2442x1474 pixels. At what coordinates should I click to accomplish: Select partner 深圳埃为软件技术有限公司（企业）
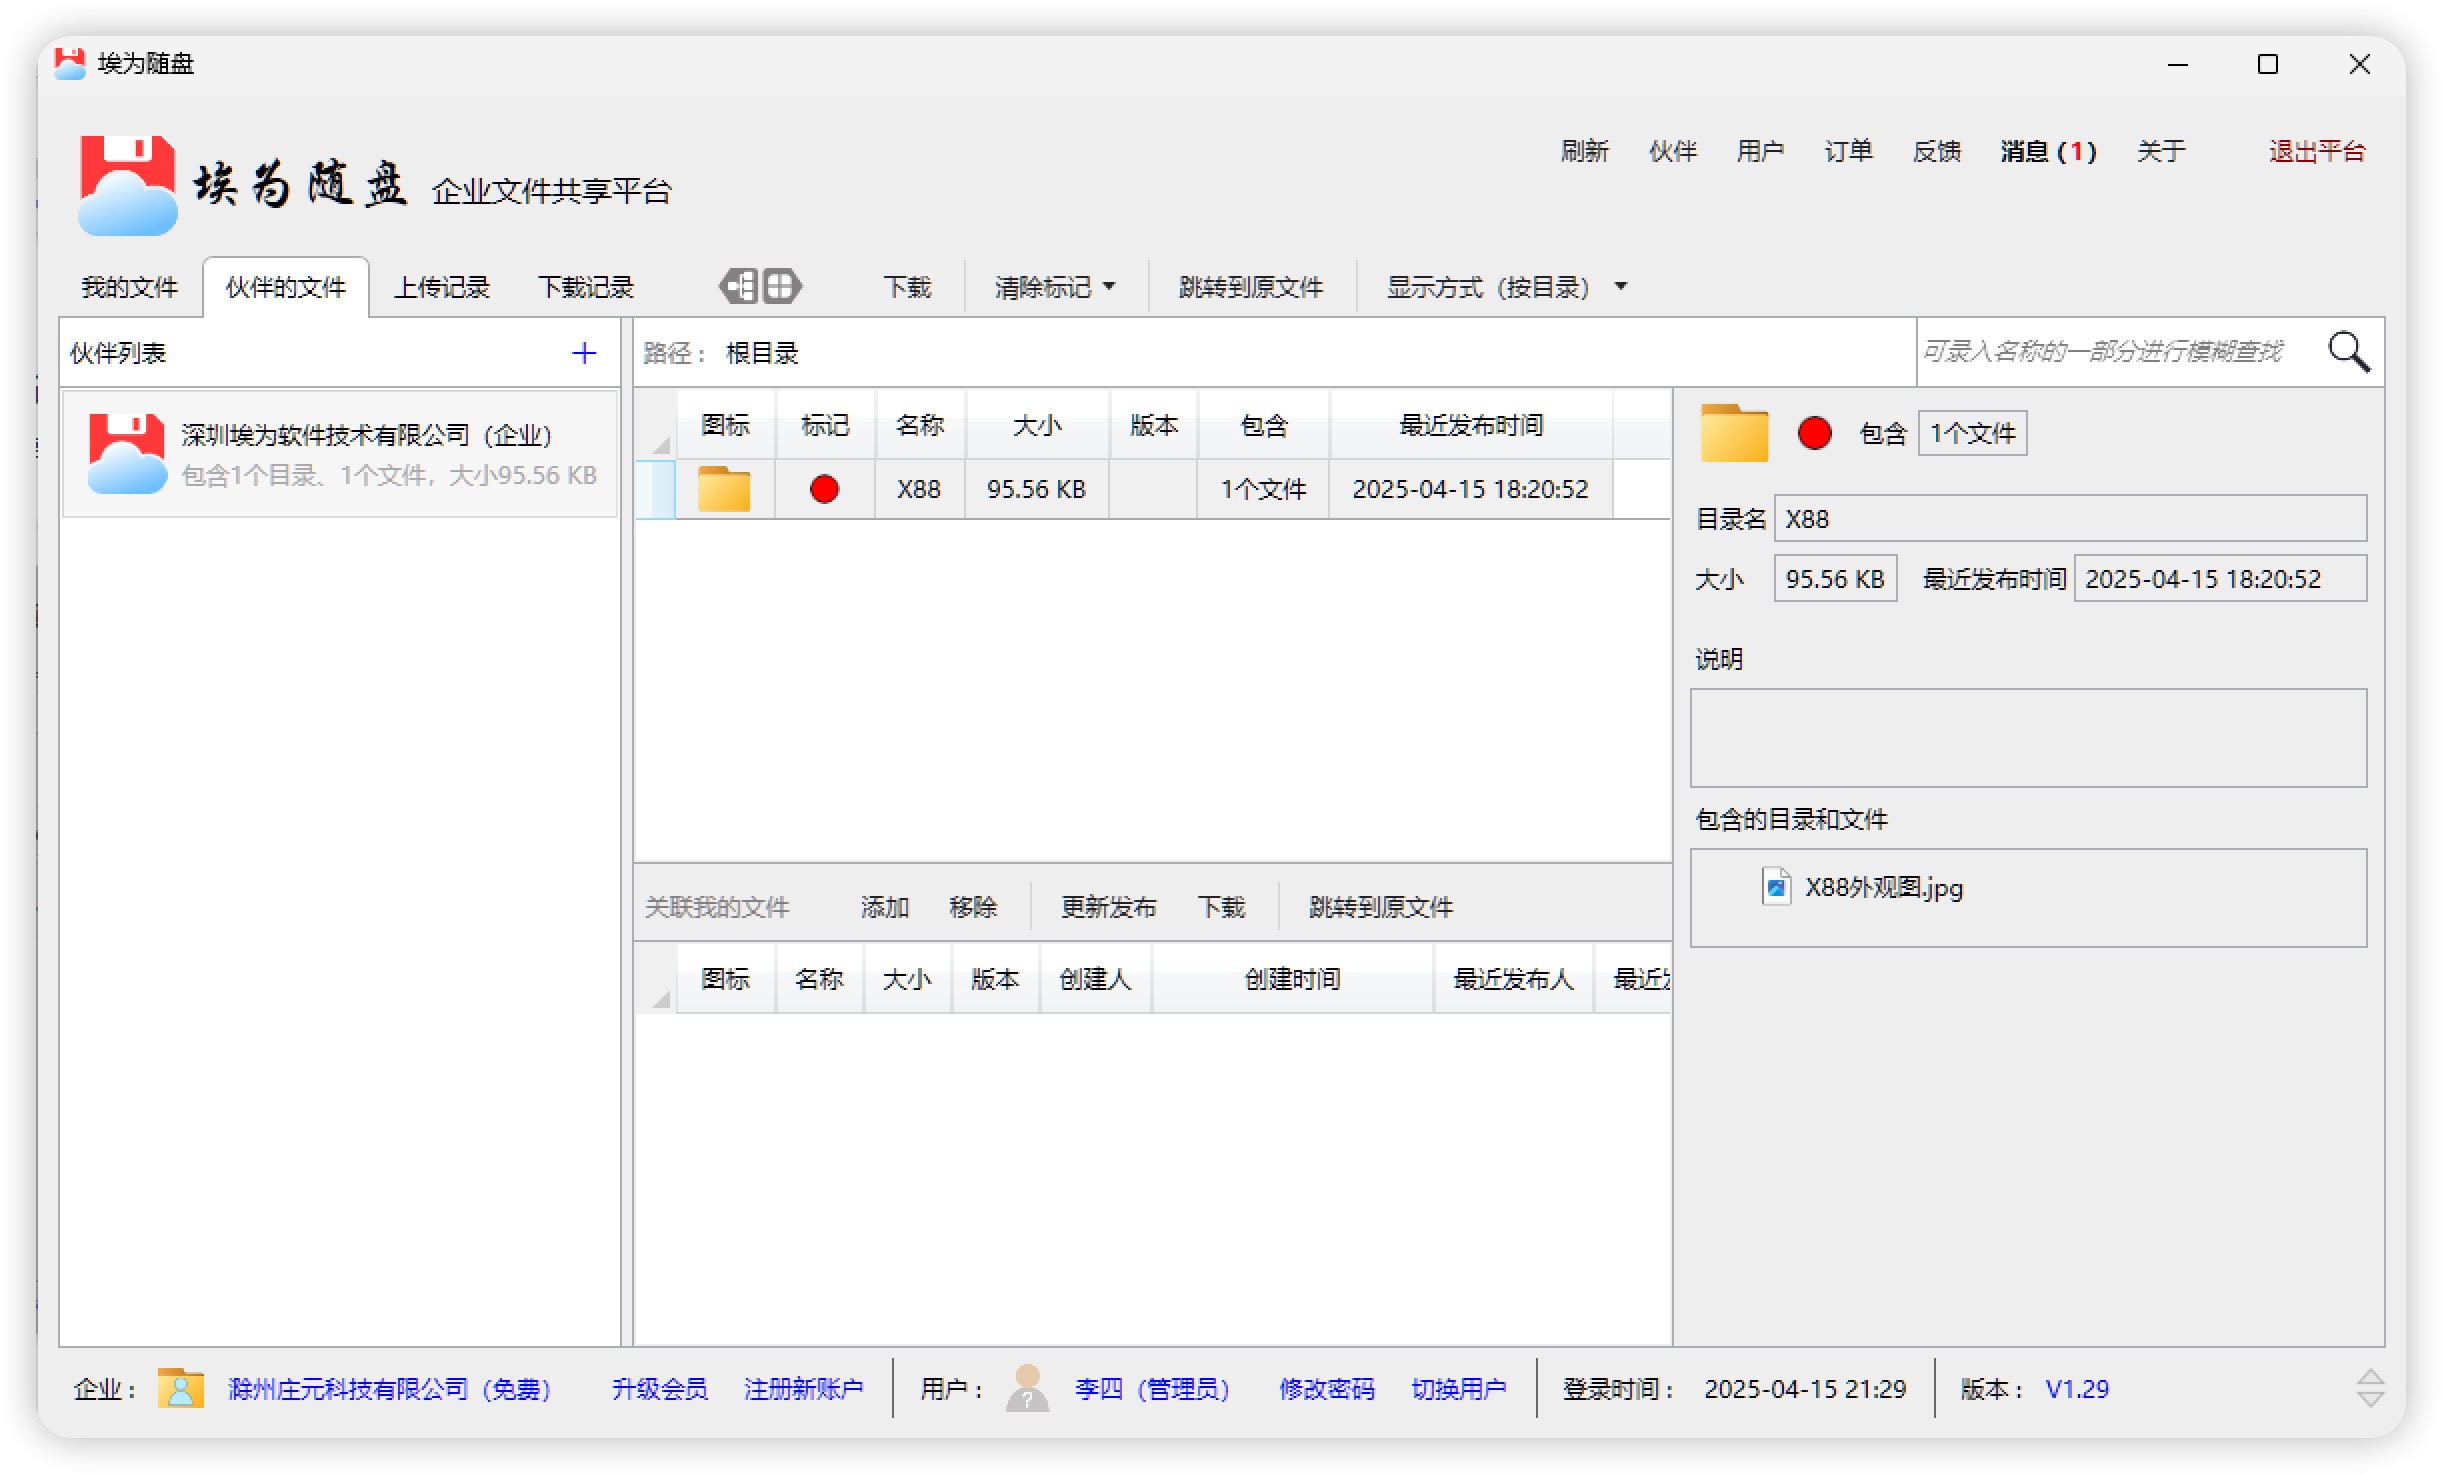340,454
